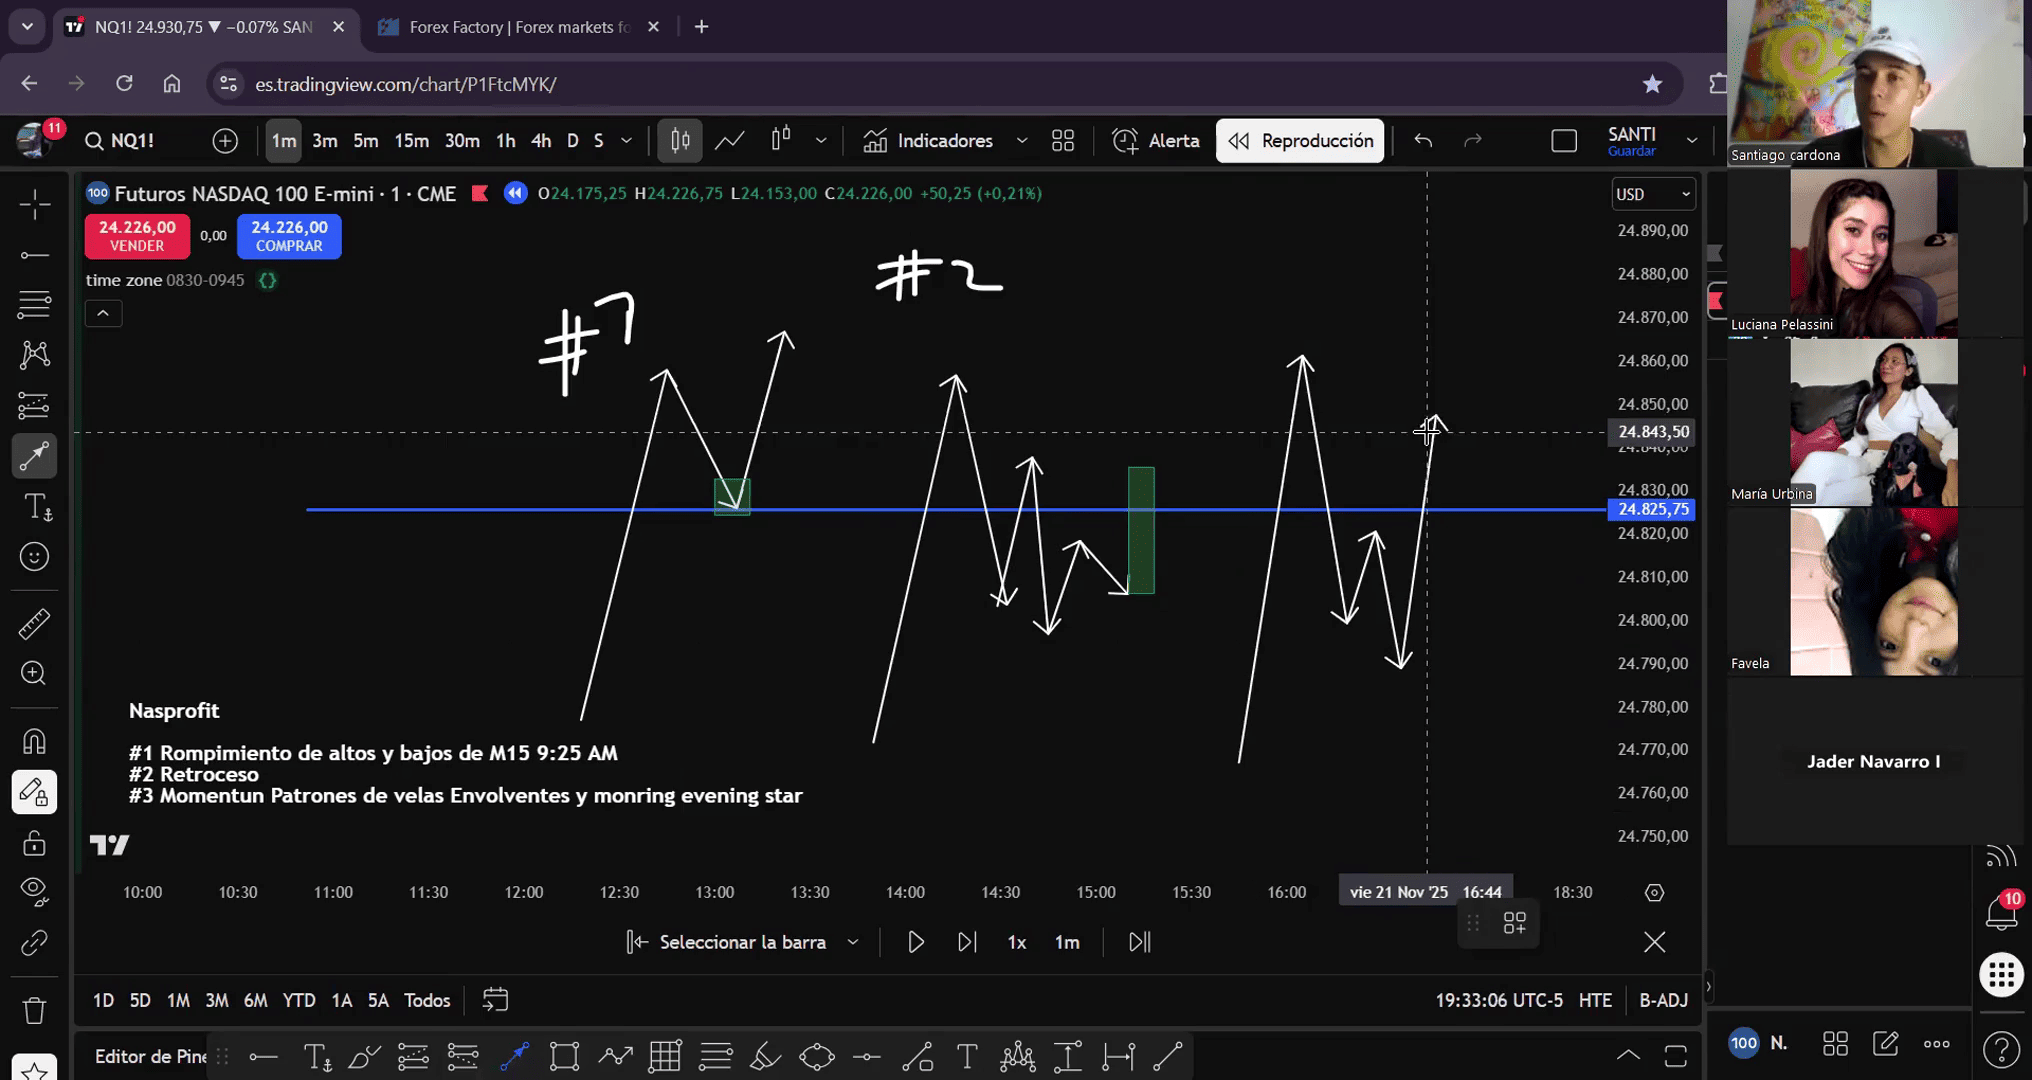The height and width of the screenshot is (1080, 2032).
Task: Hide all drawings with eye icon
Action: point(34,890)
